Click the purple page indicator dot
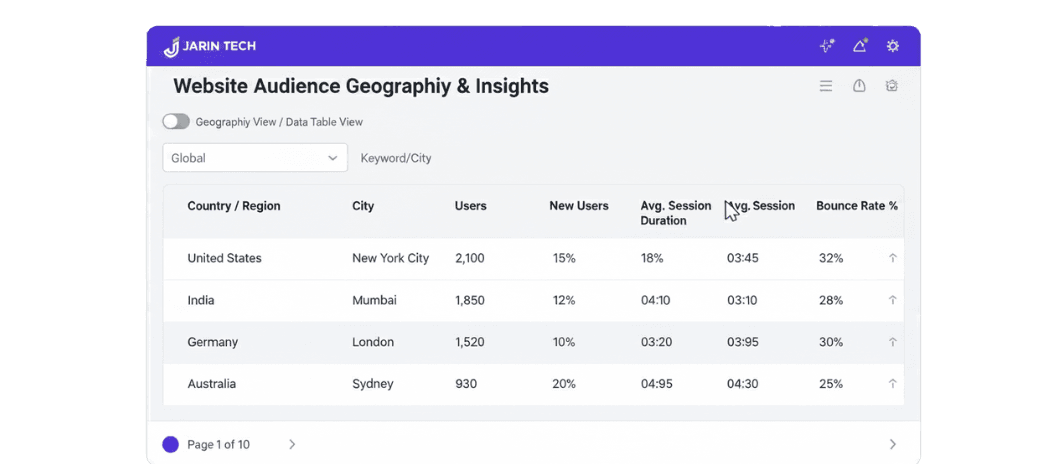This screenshot has height=464, width=1050. click(171, 444)
